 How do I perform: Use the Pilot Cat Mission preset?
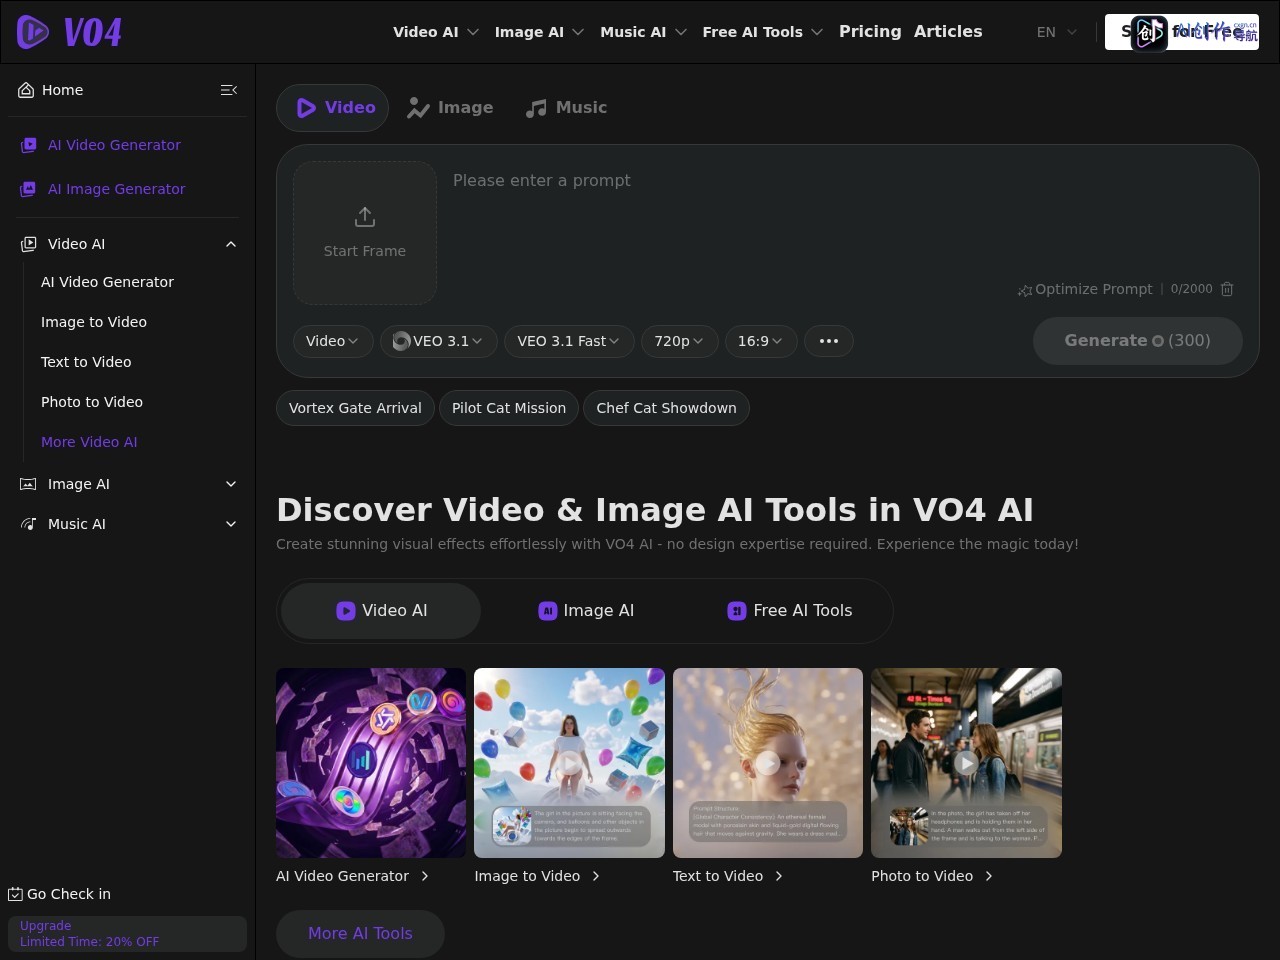pyautogui.click(x=509, y=408)
